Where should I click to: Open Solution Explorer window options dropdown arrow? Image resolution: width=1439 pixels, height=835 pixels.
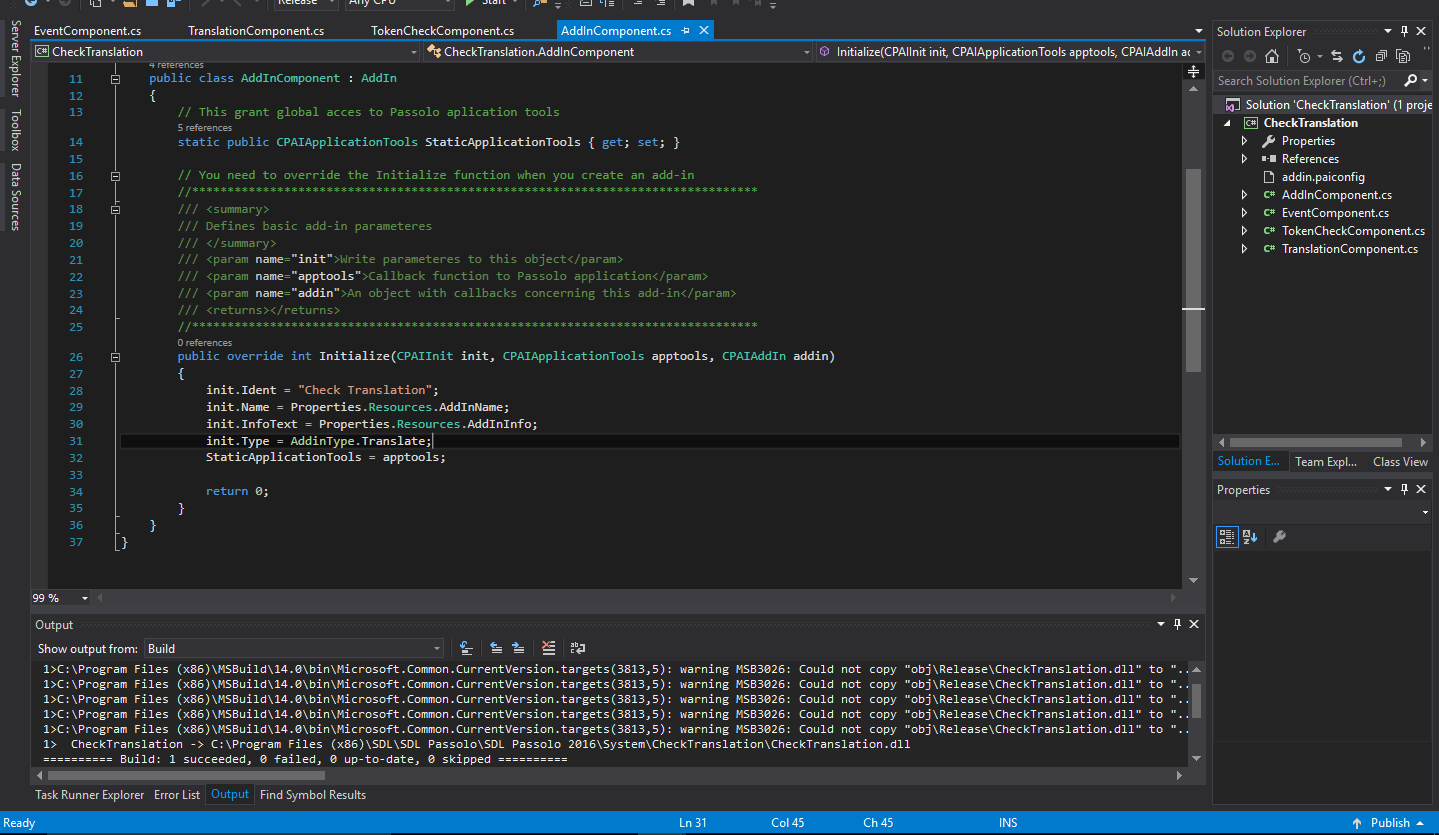coord(1388,32)
